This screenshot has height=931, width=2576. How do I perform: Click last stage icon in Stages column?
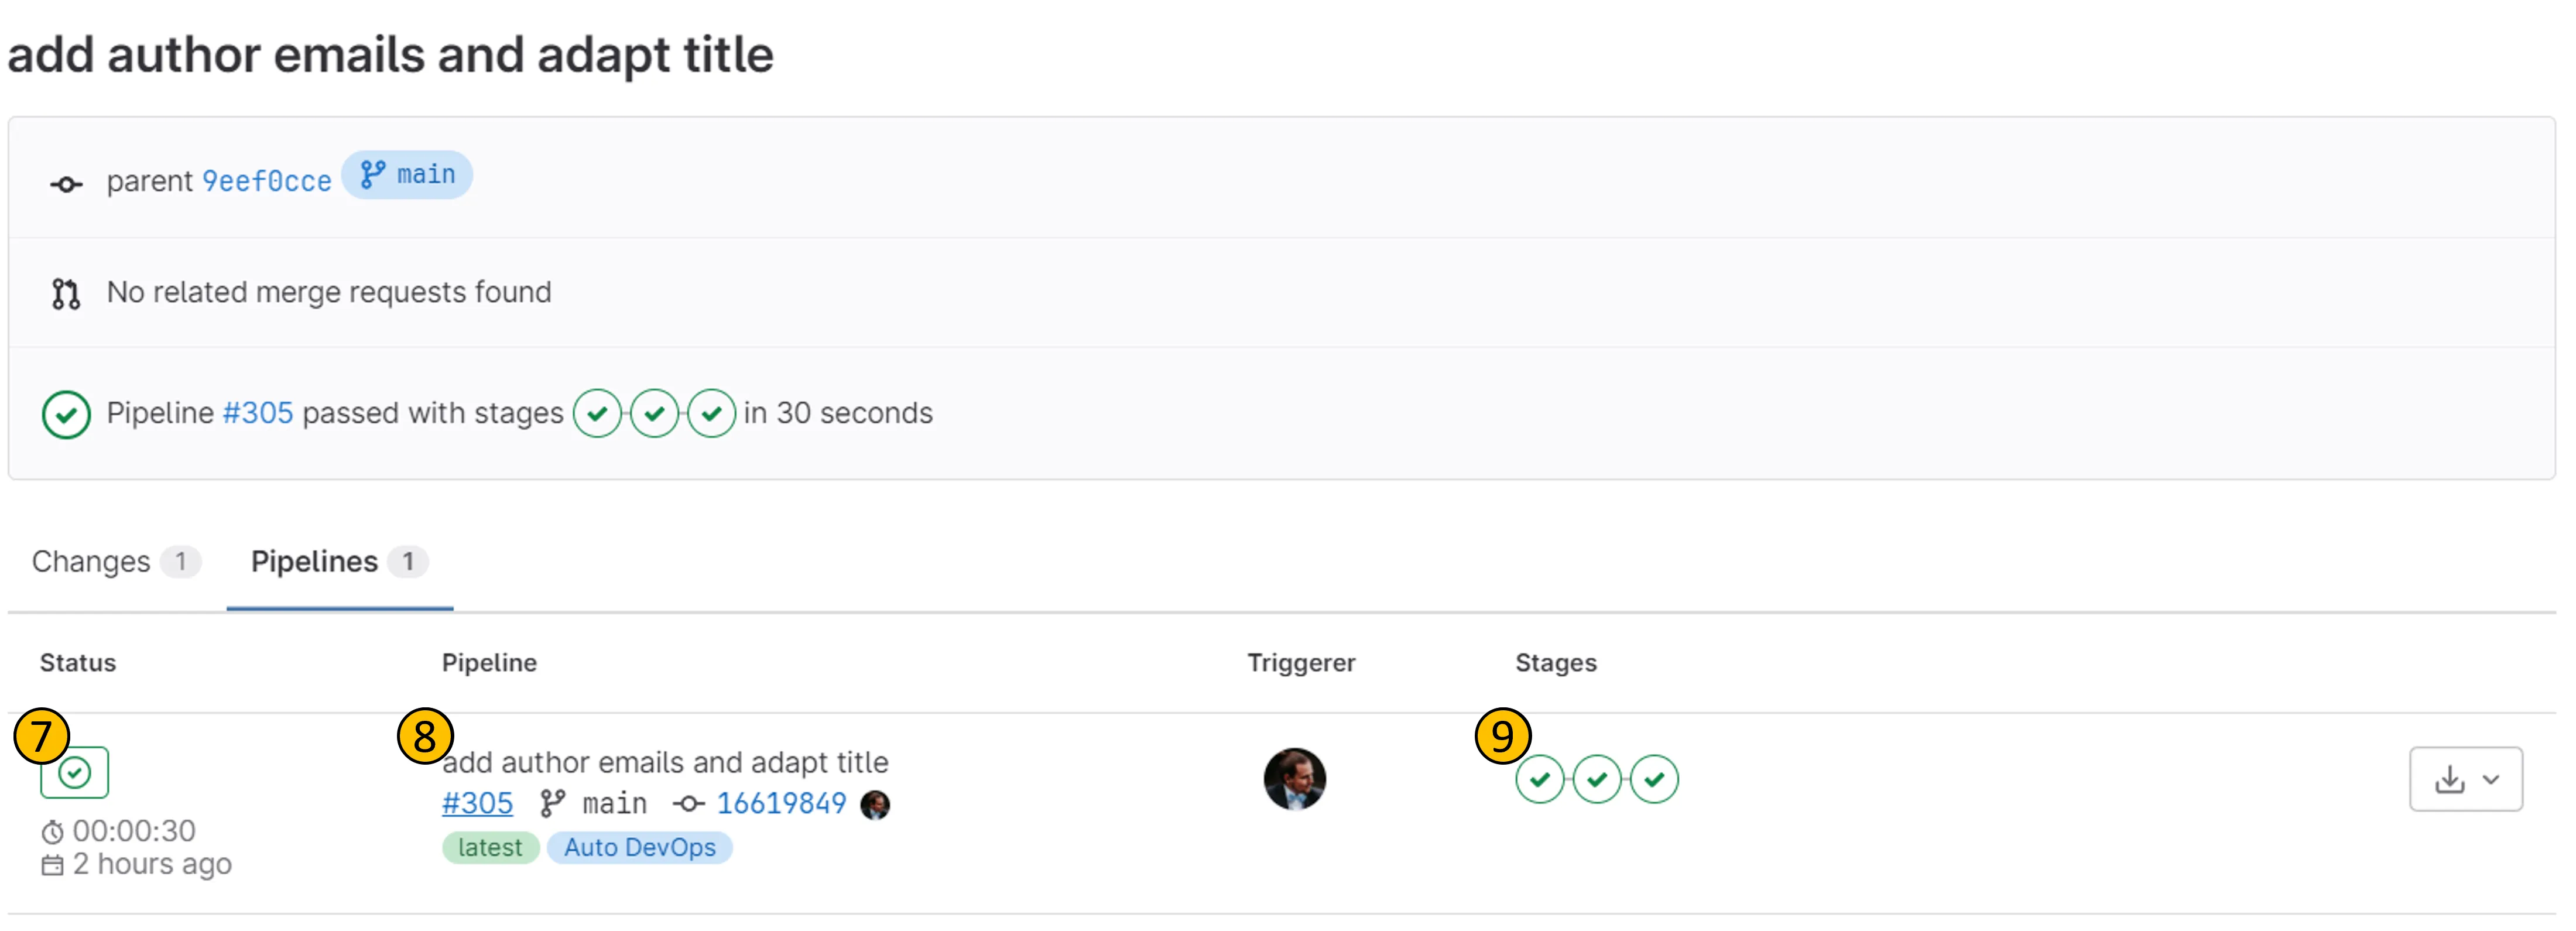(x=1654, y=779)
